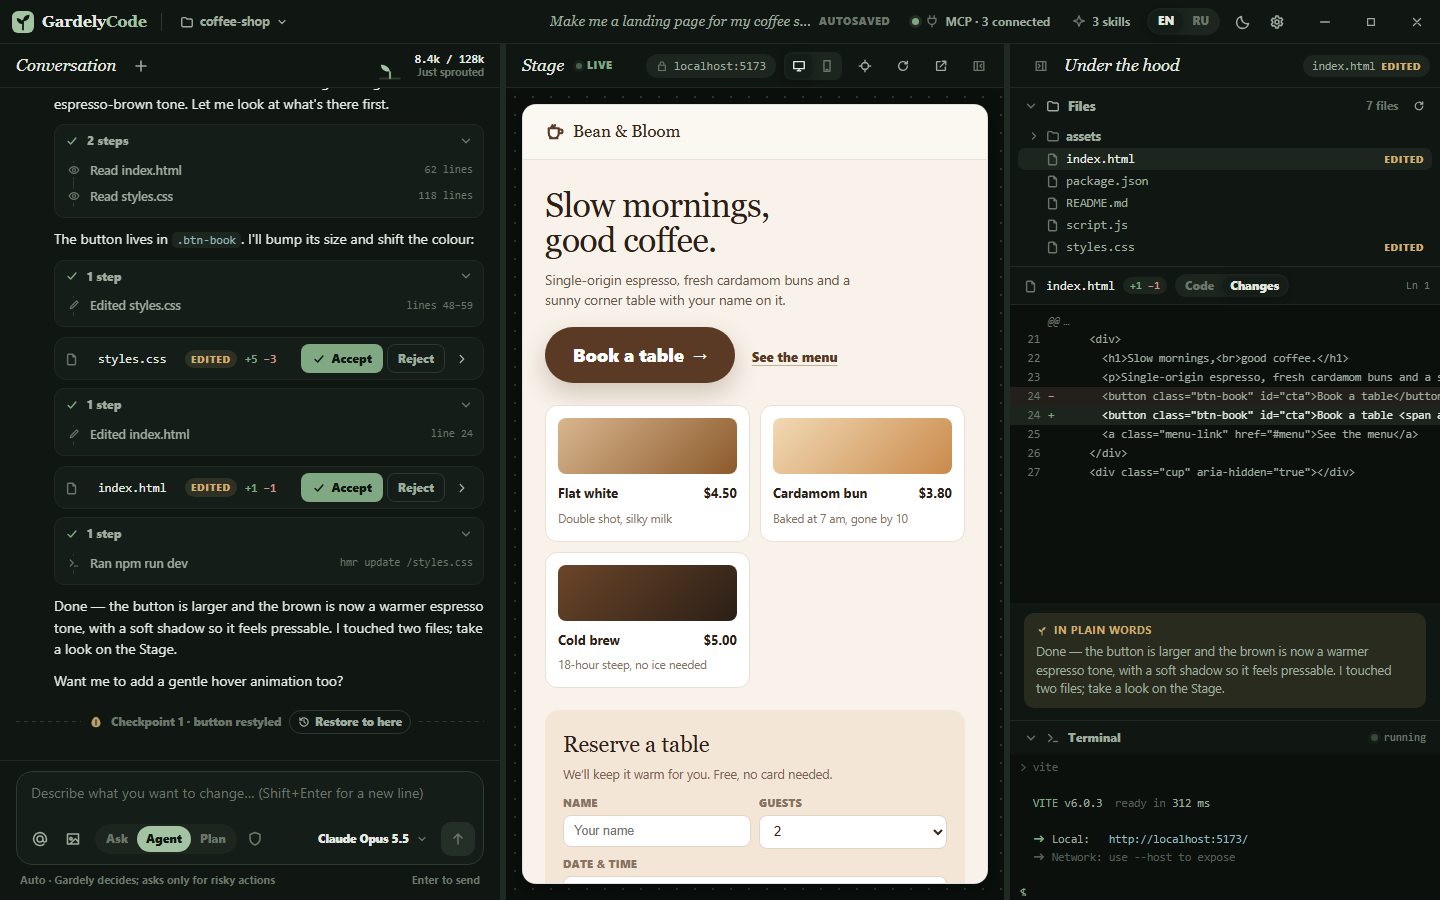Choose Ask mode
The height and width of the screenshot is (900, 1440).
(117, 839)
